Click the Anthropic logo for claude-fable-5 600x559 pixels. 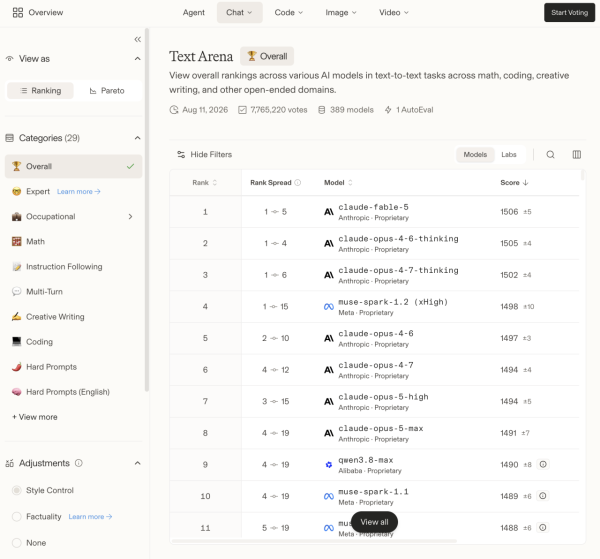click(x=329, y=212)
